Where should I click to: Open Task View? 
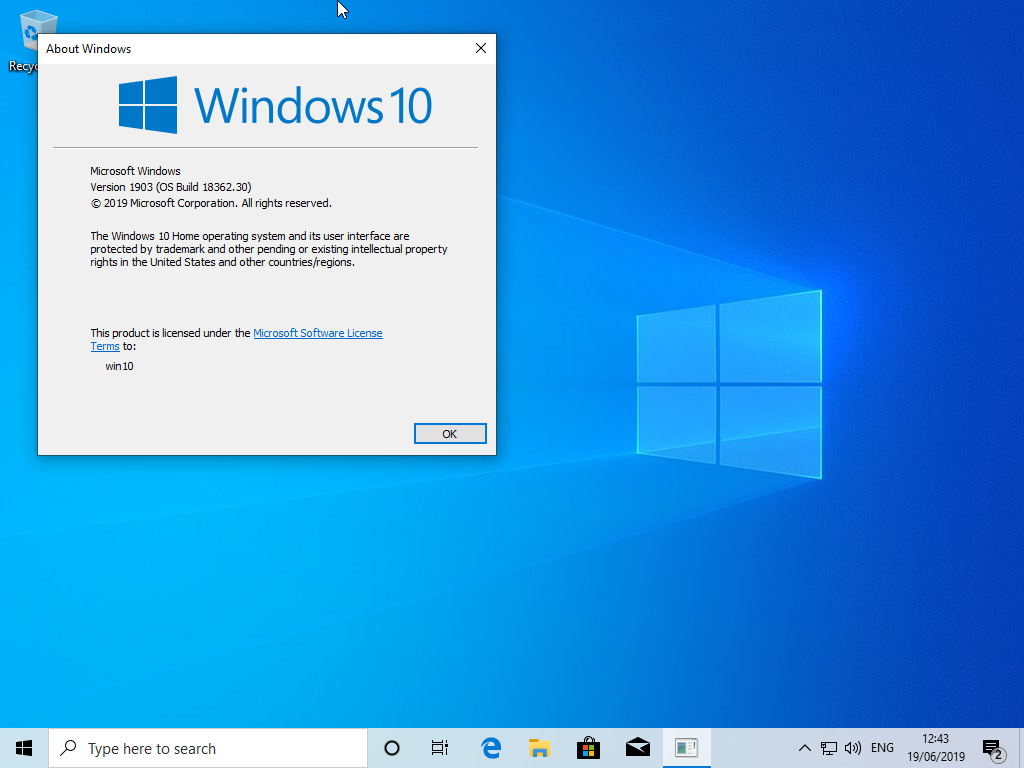pyautogui.click(x=440, y=748)
